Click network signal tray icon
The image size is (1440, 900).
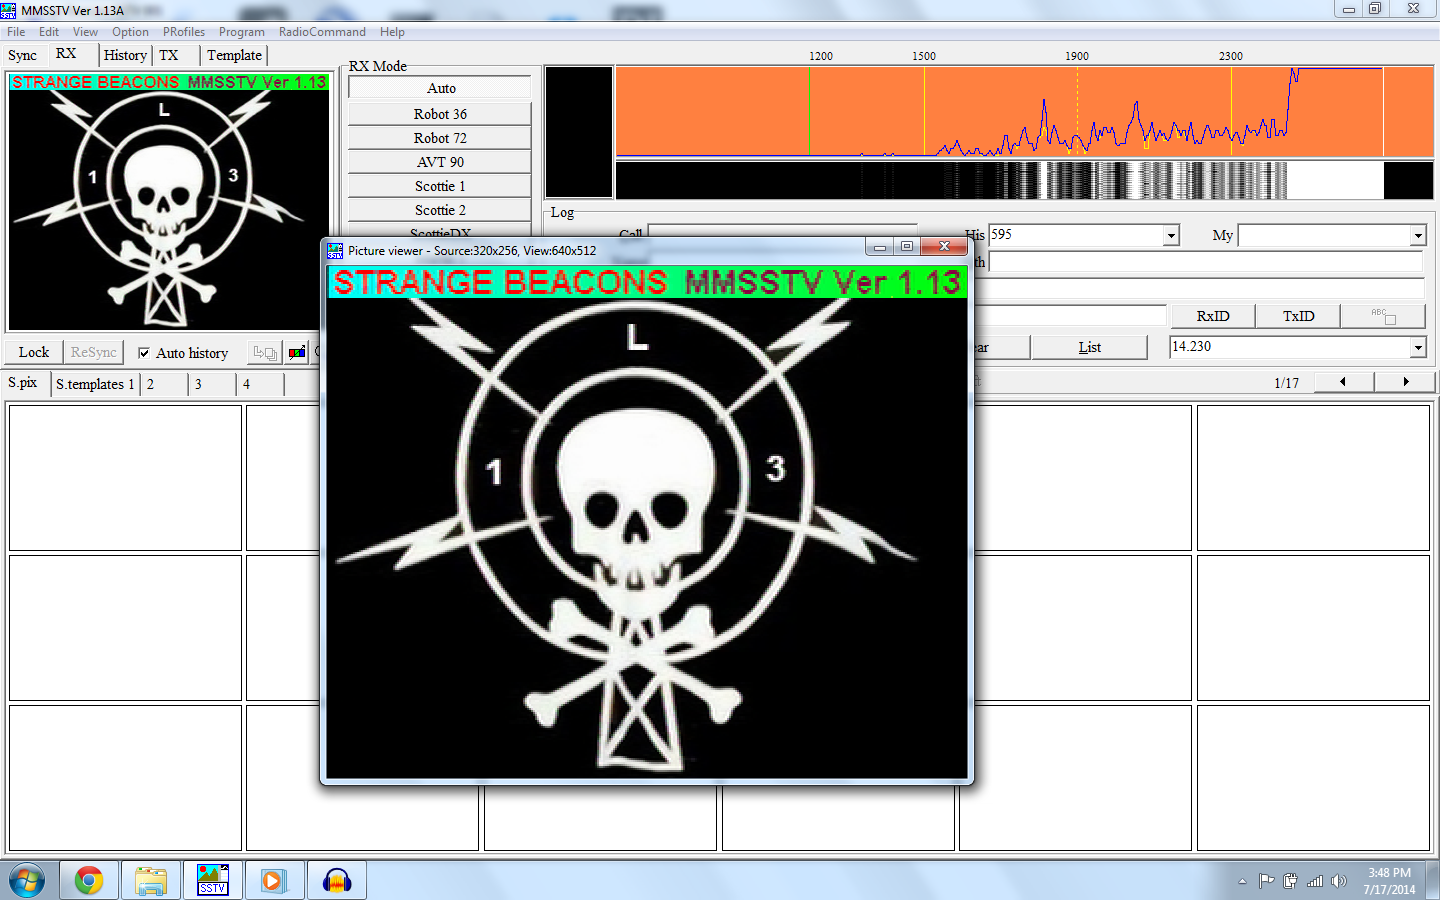pos(1315,881)
